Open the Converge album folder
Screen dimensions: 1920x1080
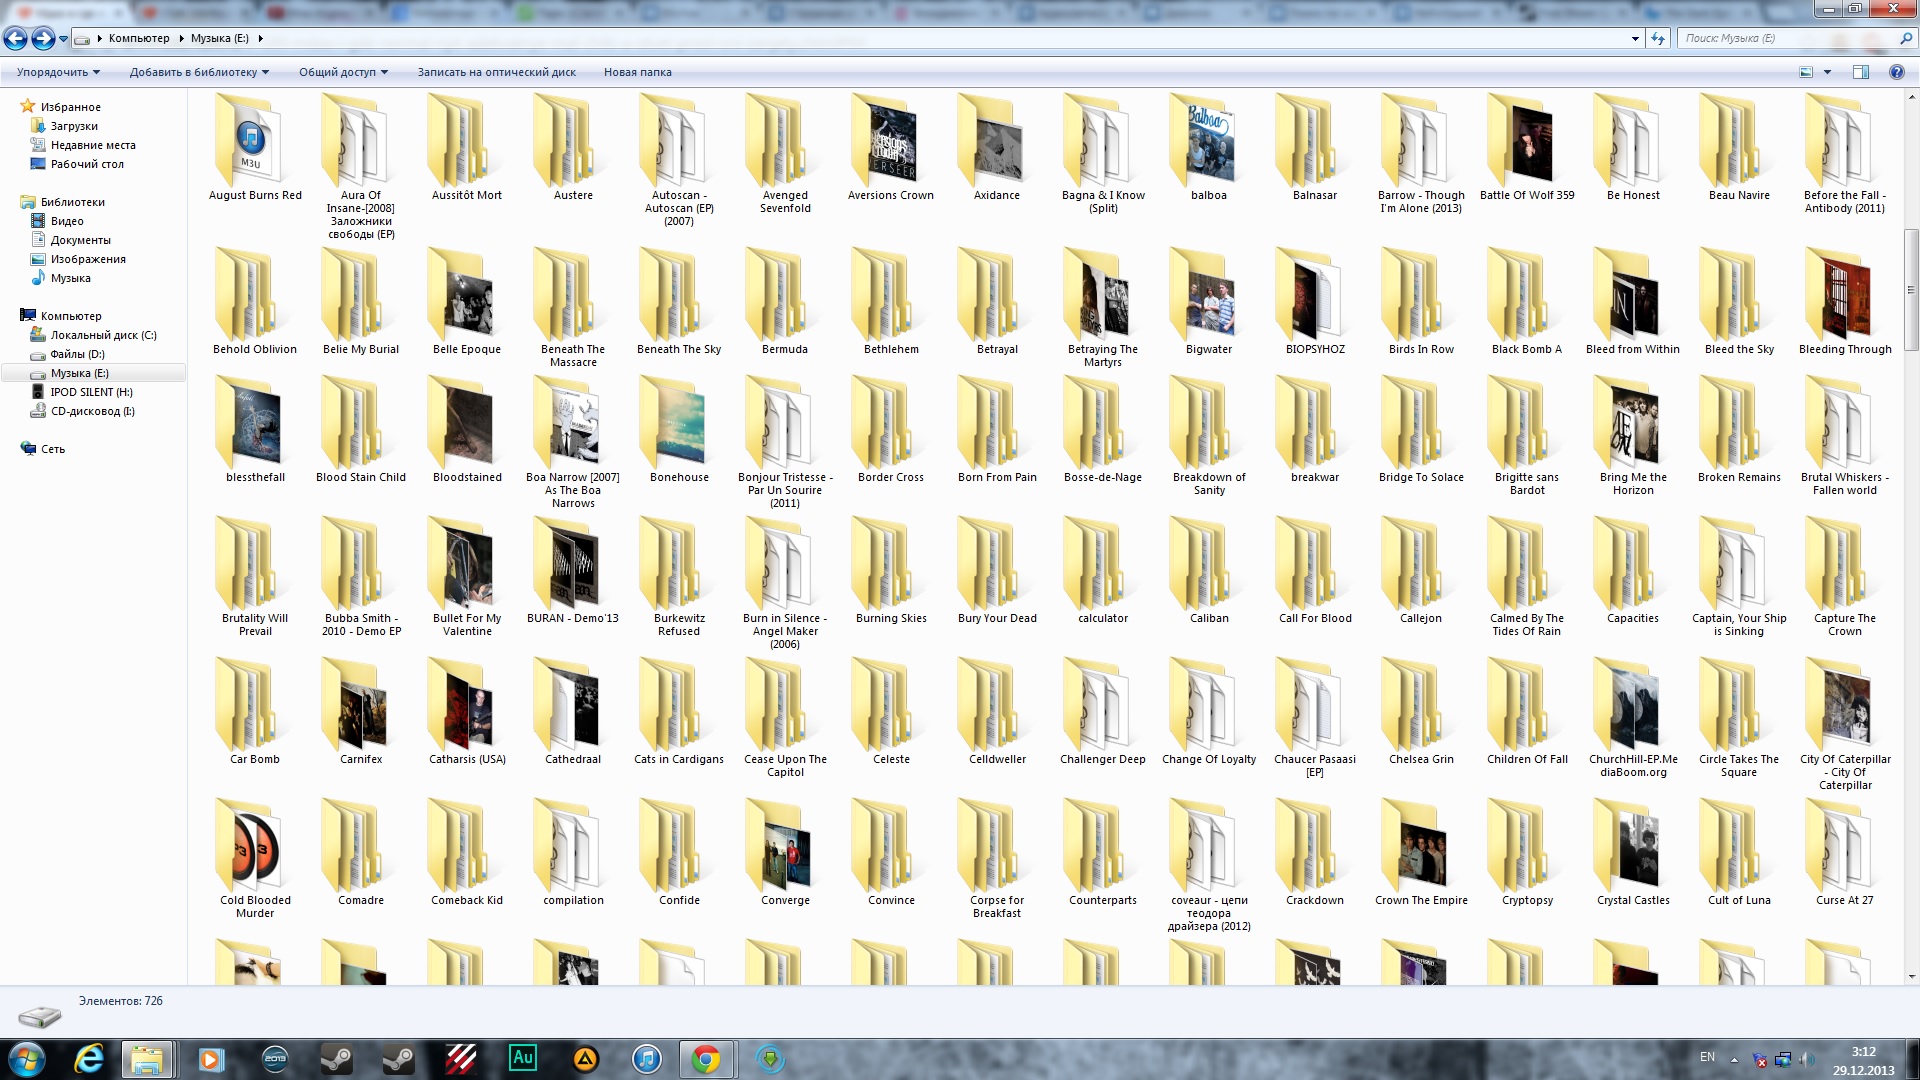(x=785, y=856)
